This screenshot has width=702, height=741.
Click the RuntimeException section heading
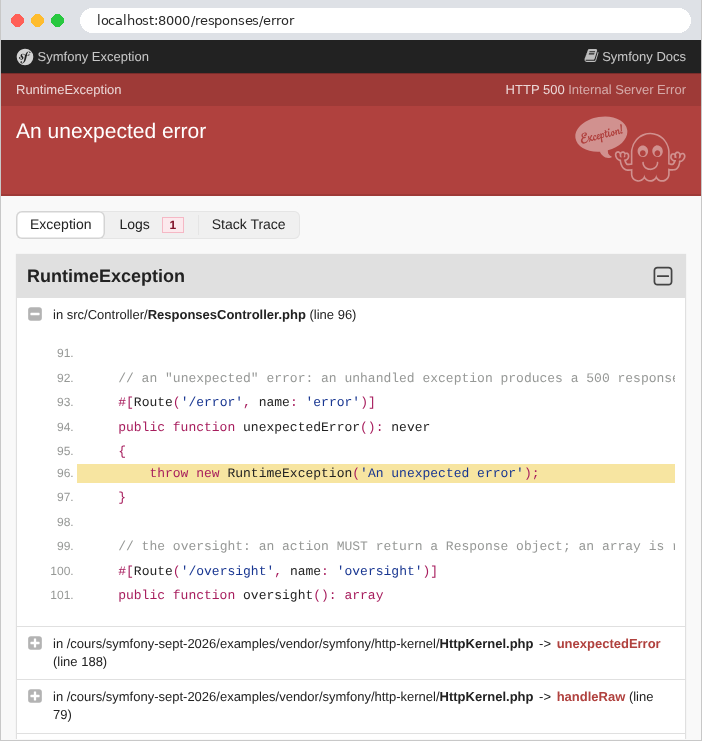tap(106, 276)
